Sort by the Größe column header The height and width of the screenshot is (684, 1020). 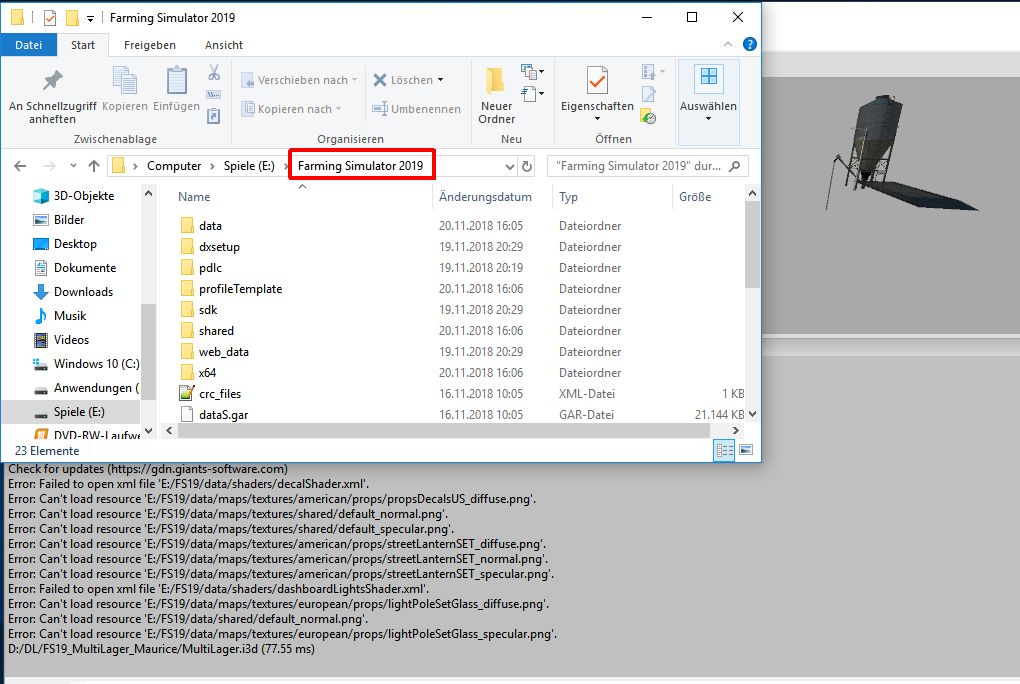pos(695,197)
